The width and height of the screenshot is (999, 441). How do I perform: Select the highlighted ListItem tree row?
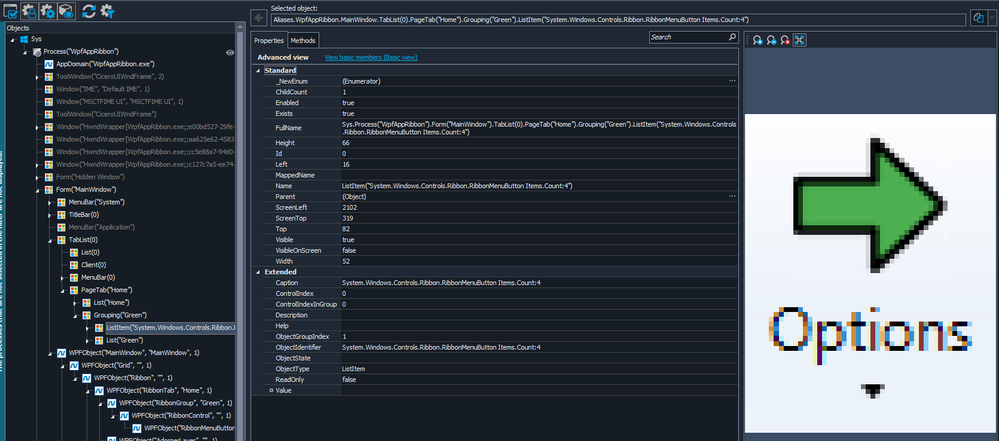171,328
